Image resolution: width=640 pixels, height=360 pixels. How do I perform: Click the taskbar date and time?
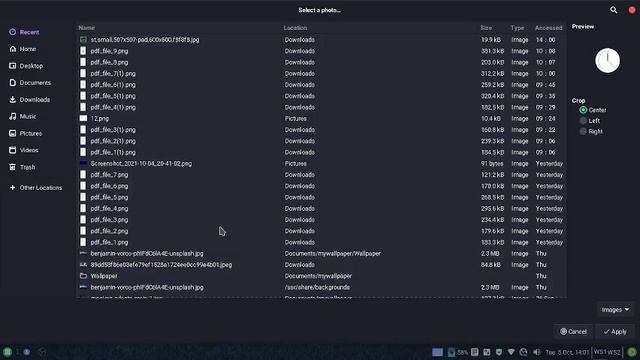[567, 352]
